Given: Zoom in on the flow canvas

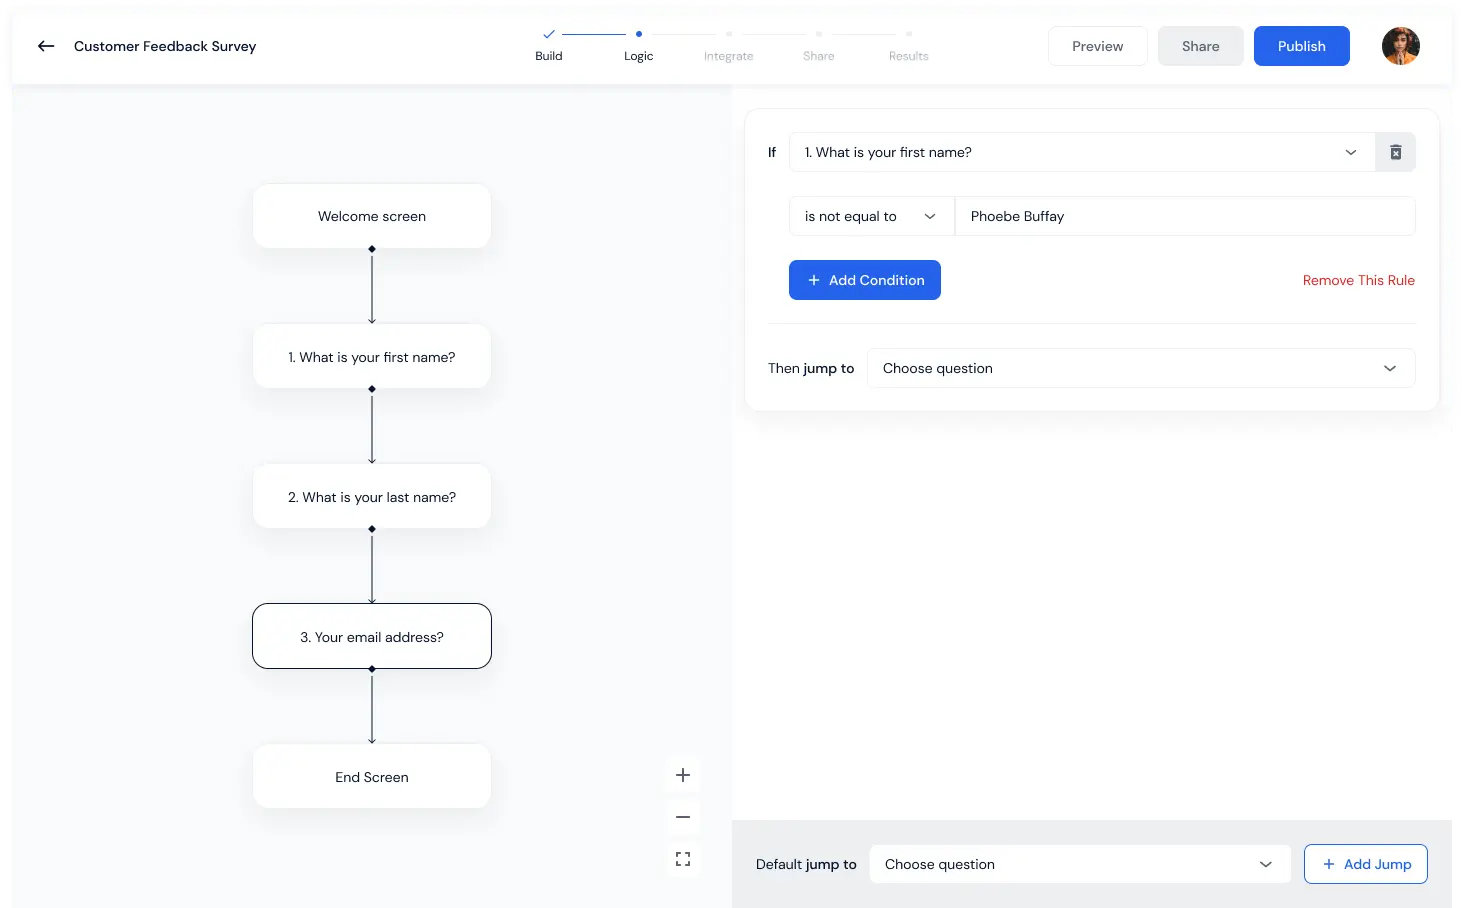Looking at the screenshot, I should coord(683,774).
